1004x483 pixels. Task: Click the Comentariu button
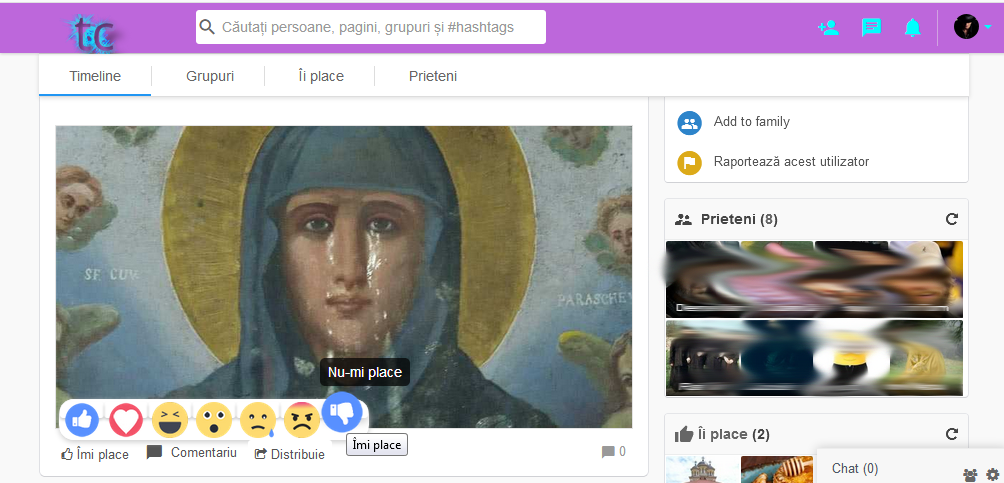pyautogui.click(x=191, y=453)
